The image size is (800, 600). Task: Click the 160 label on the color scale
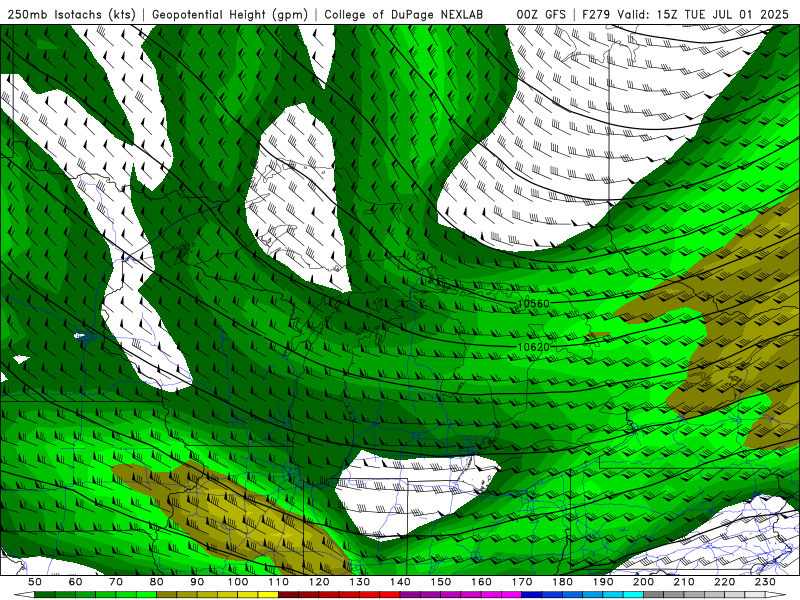click(481, 582)
